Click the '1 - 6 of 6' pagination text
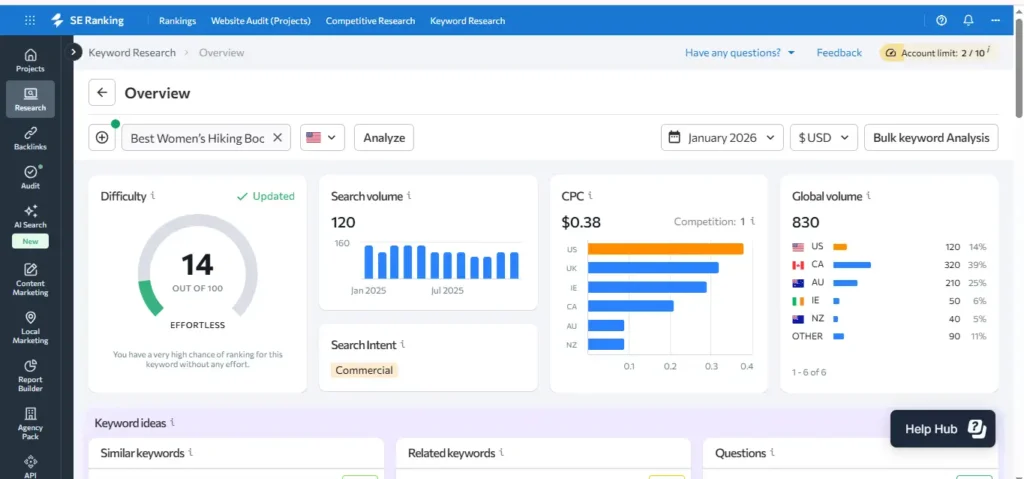The width and height of the screenshot is (1024, 479). point(809,372)
